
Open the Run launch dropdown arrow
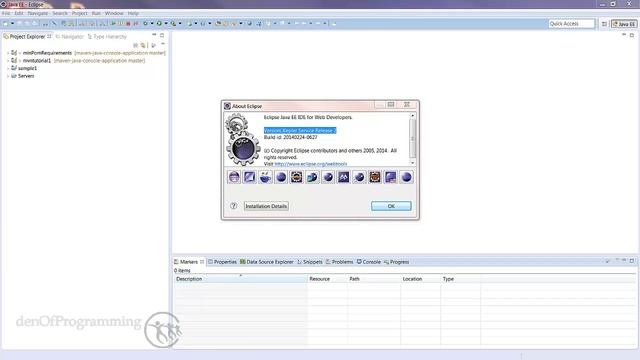(166, 24)
